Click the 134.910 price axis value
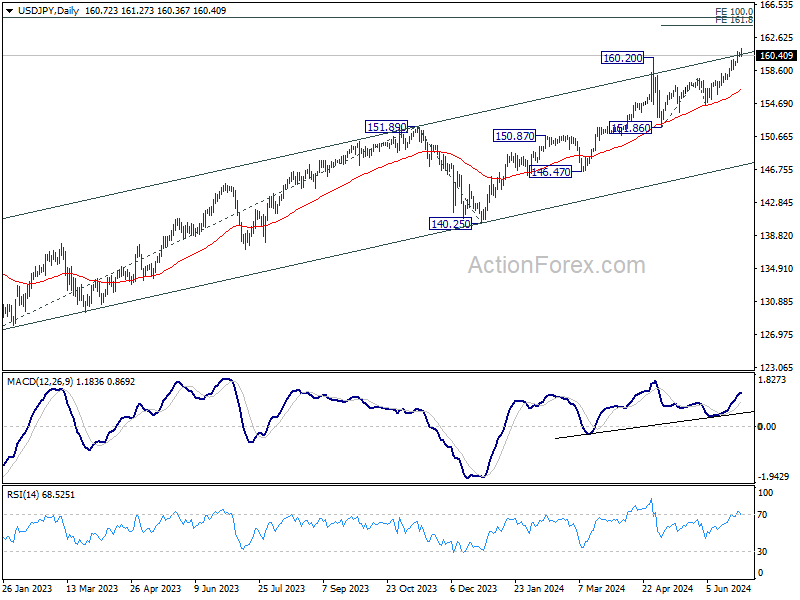The image size is (800, 600). [x=776, y=269]
